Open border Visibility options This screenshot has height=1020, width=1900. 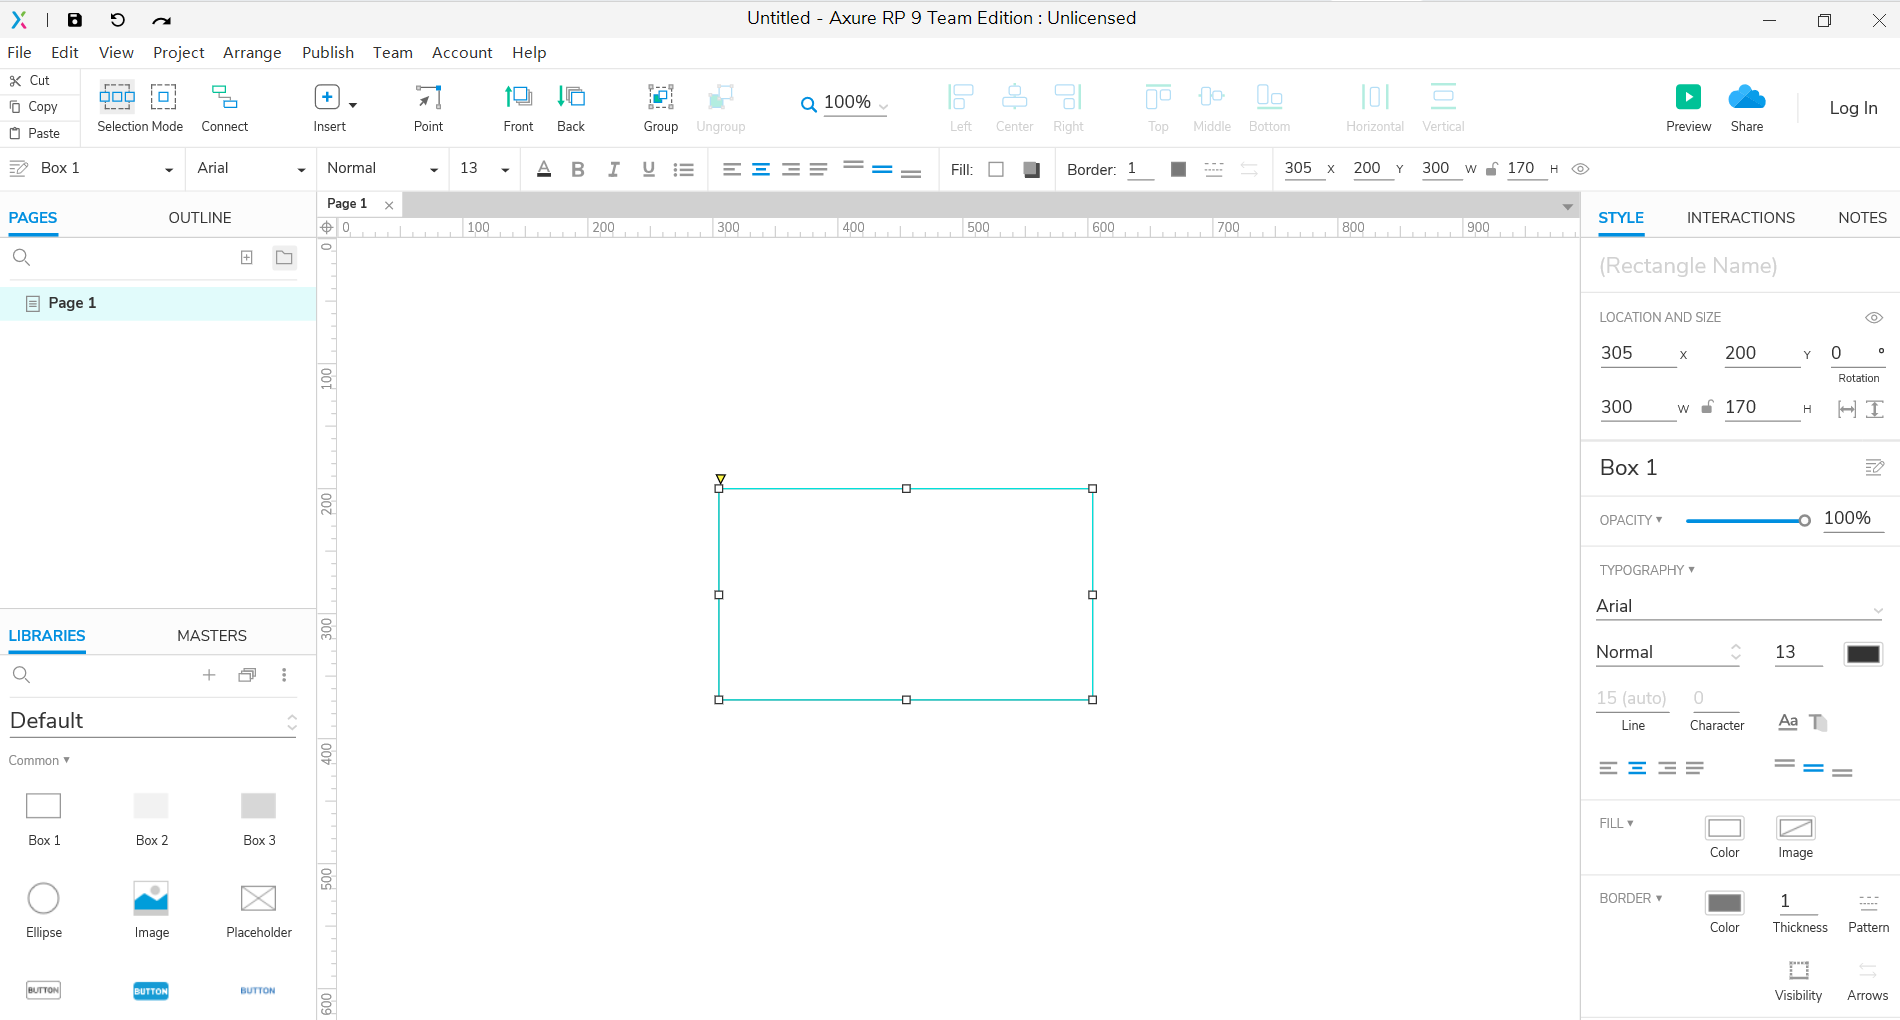pyautogui.click(x=1798, y=980)
